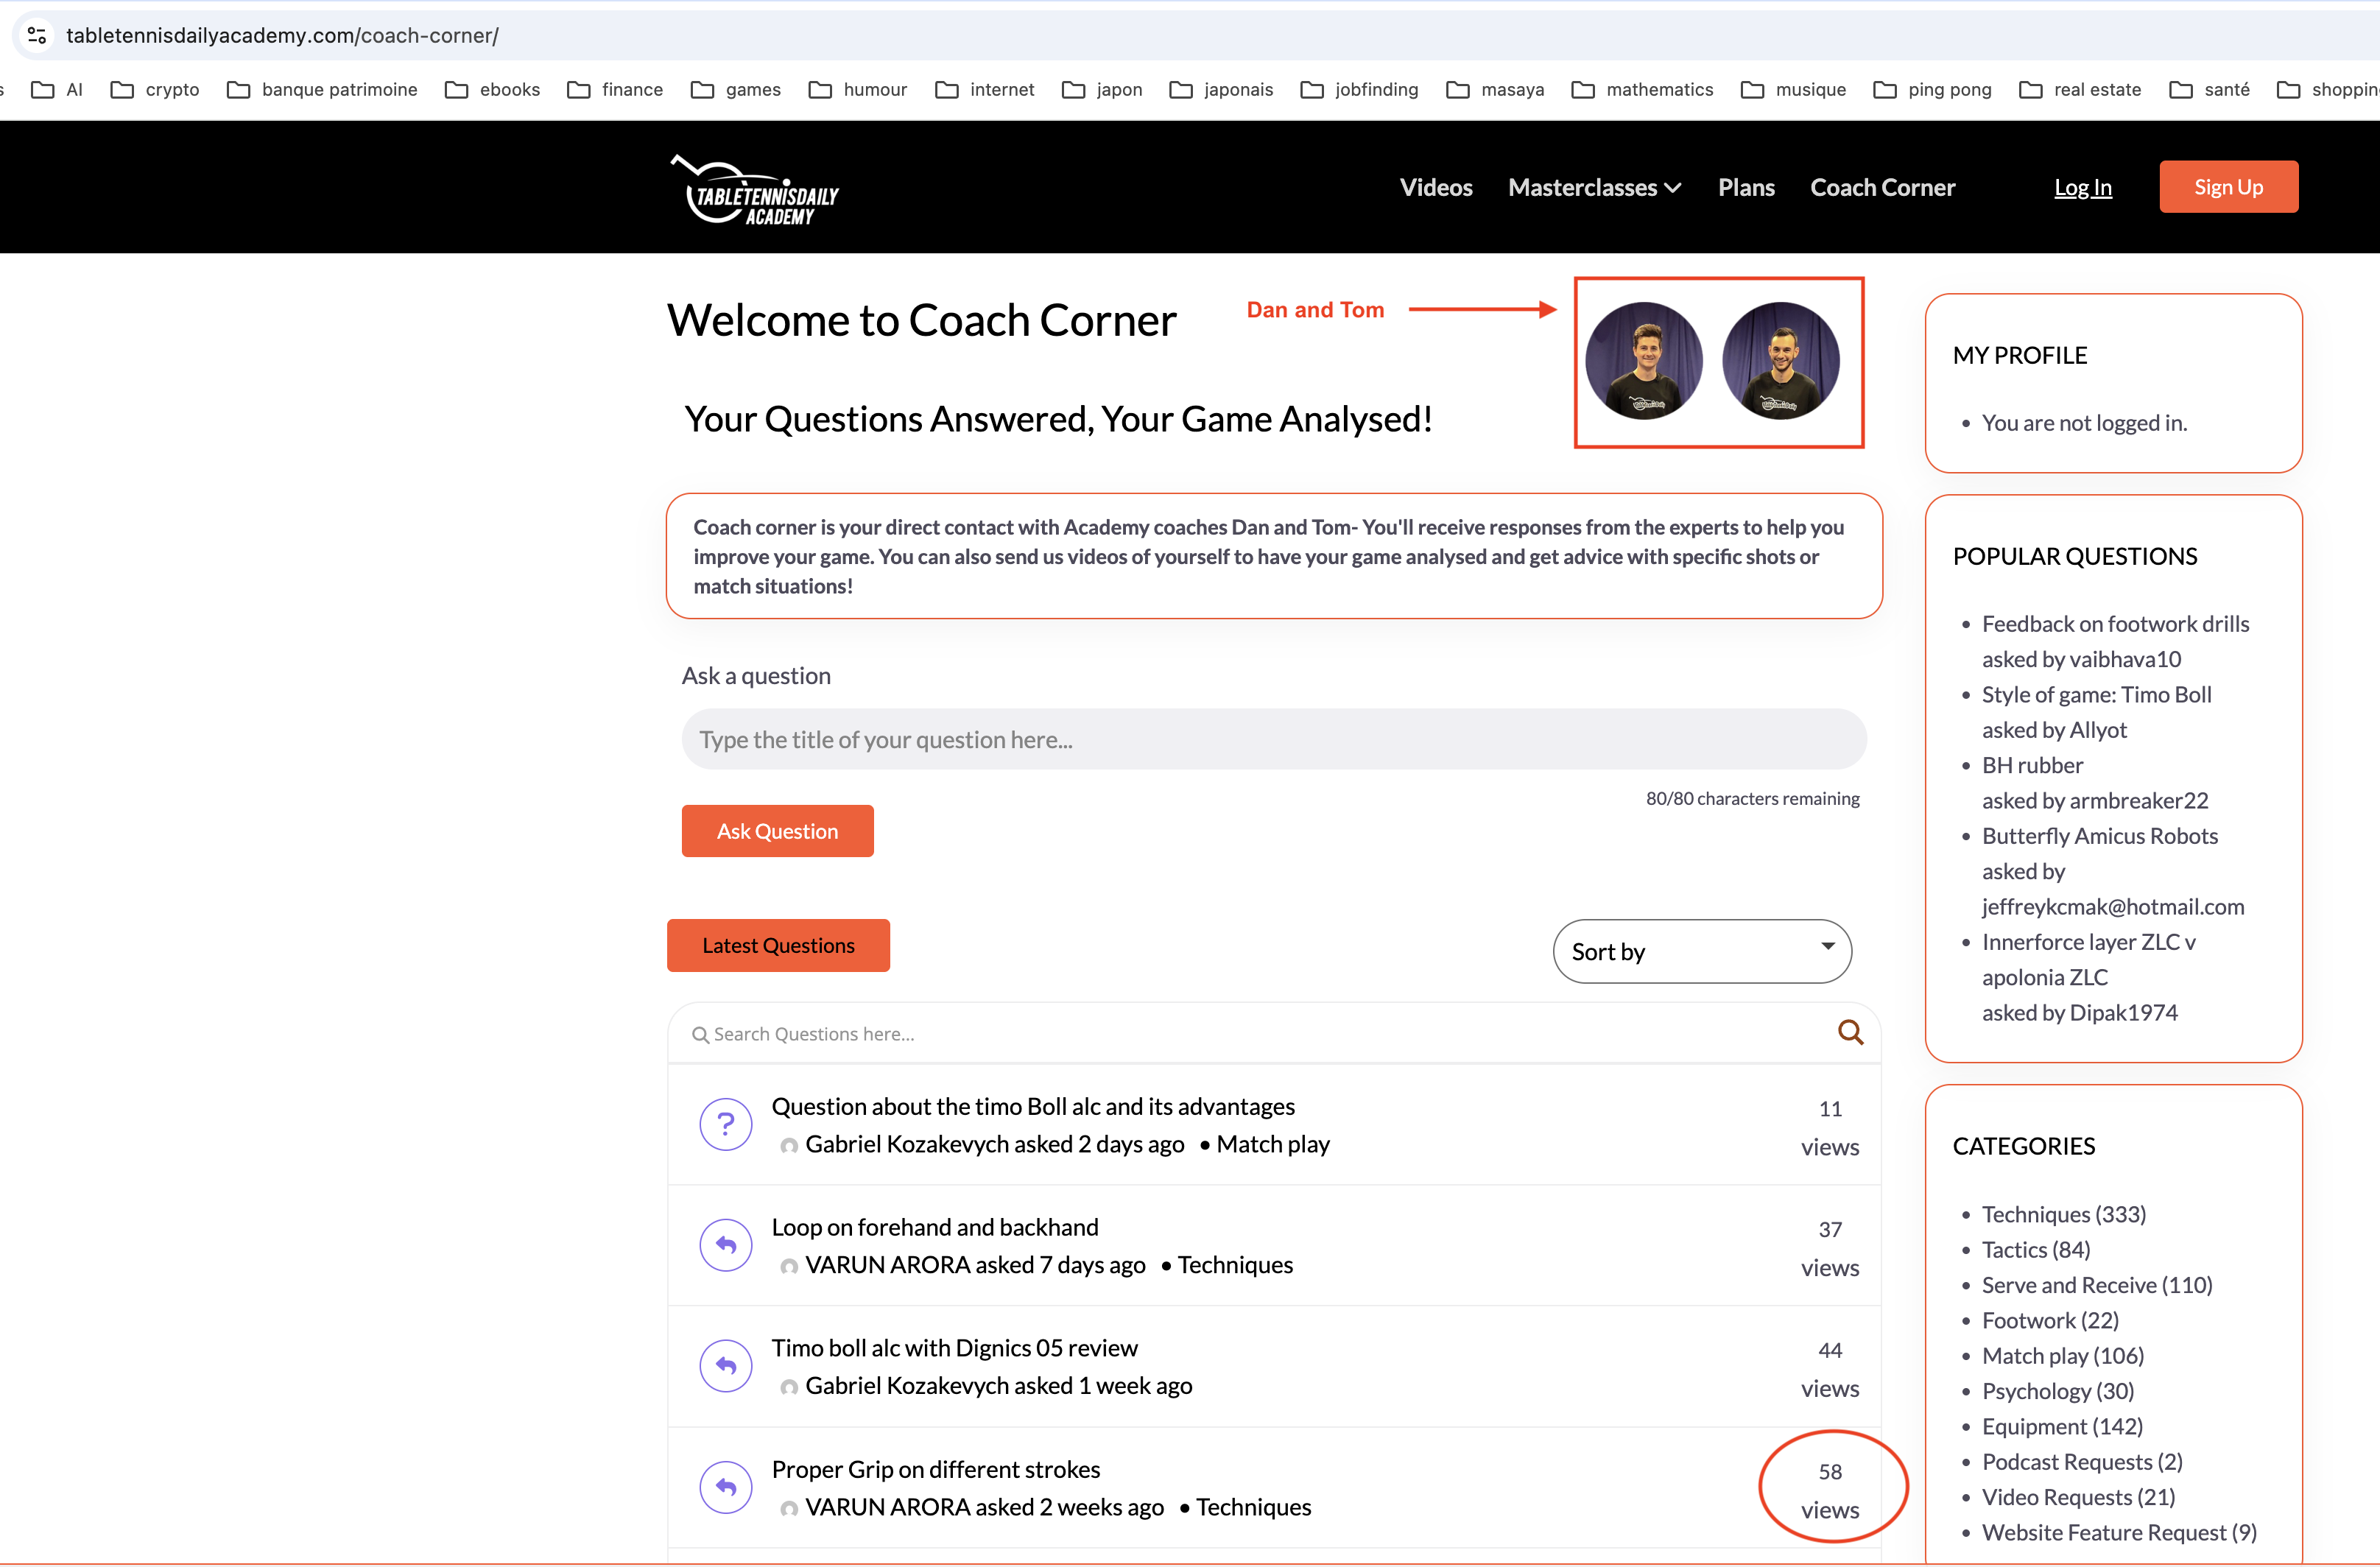
Task: Open the japonais bookmark folder
Action: [1221, 90]
